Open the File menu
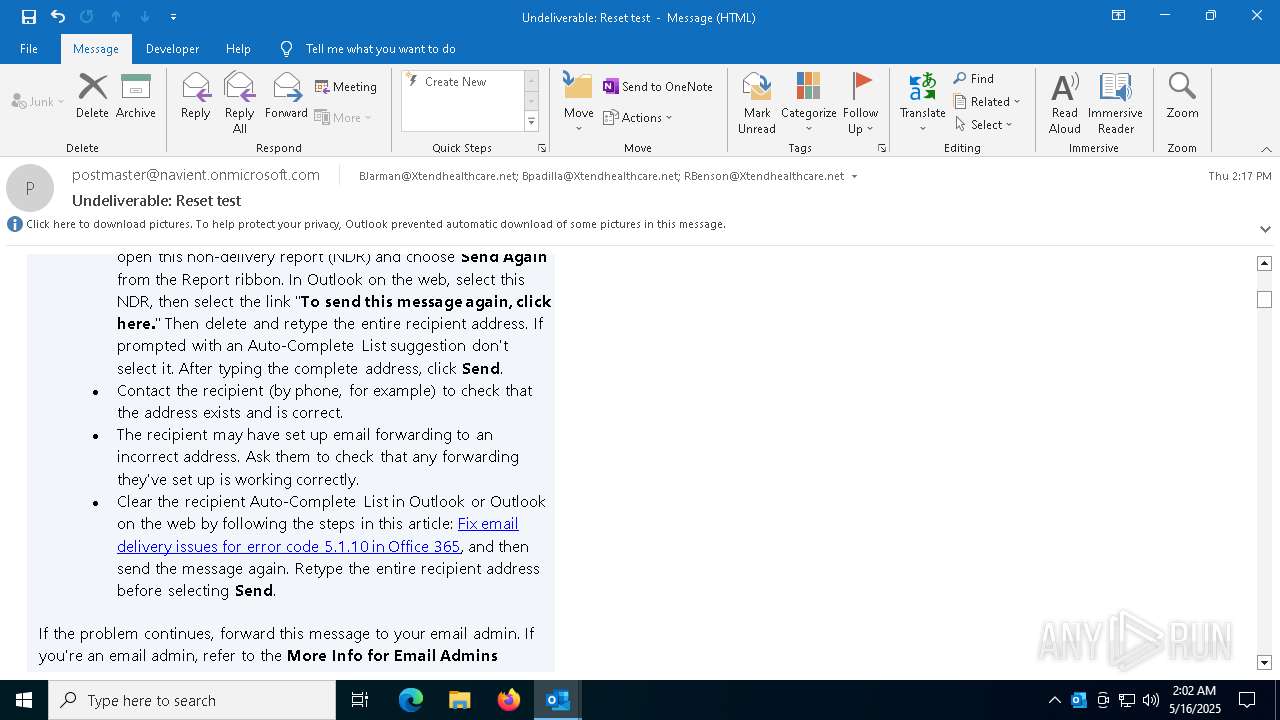Screen dimensions: 1280x720 [29, 49]
